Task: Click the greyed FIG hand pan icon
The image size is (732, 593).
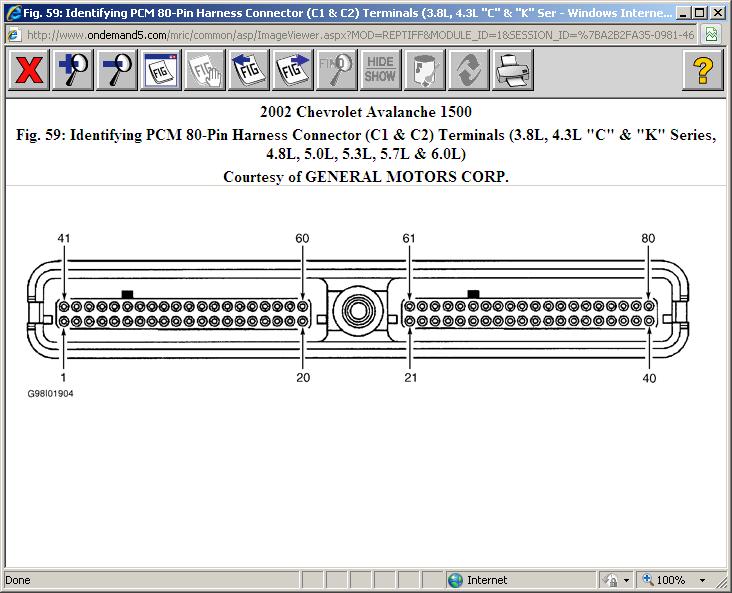Action: click(205, 70)
